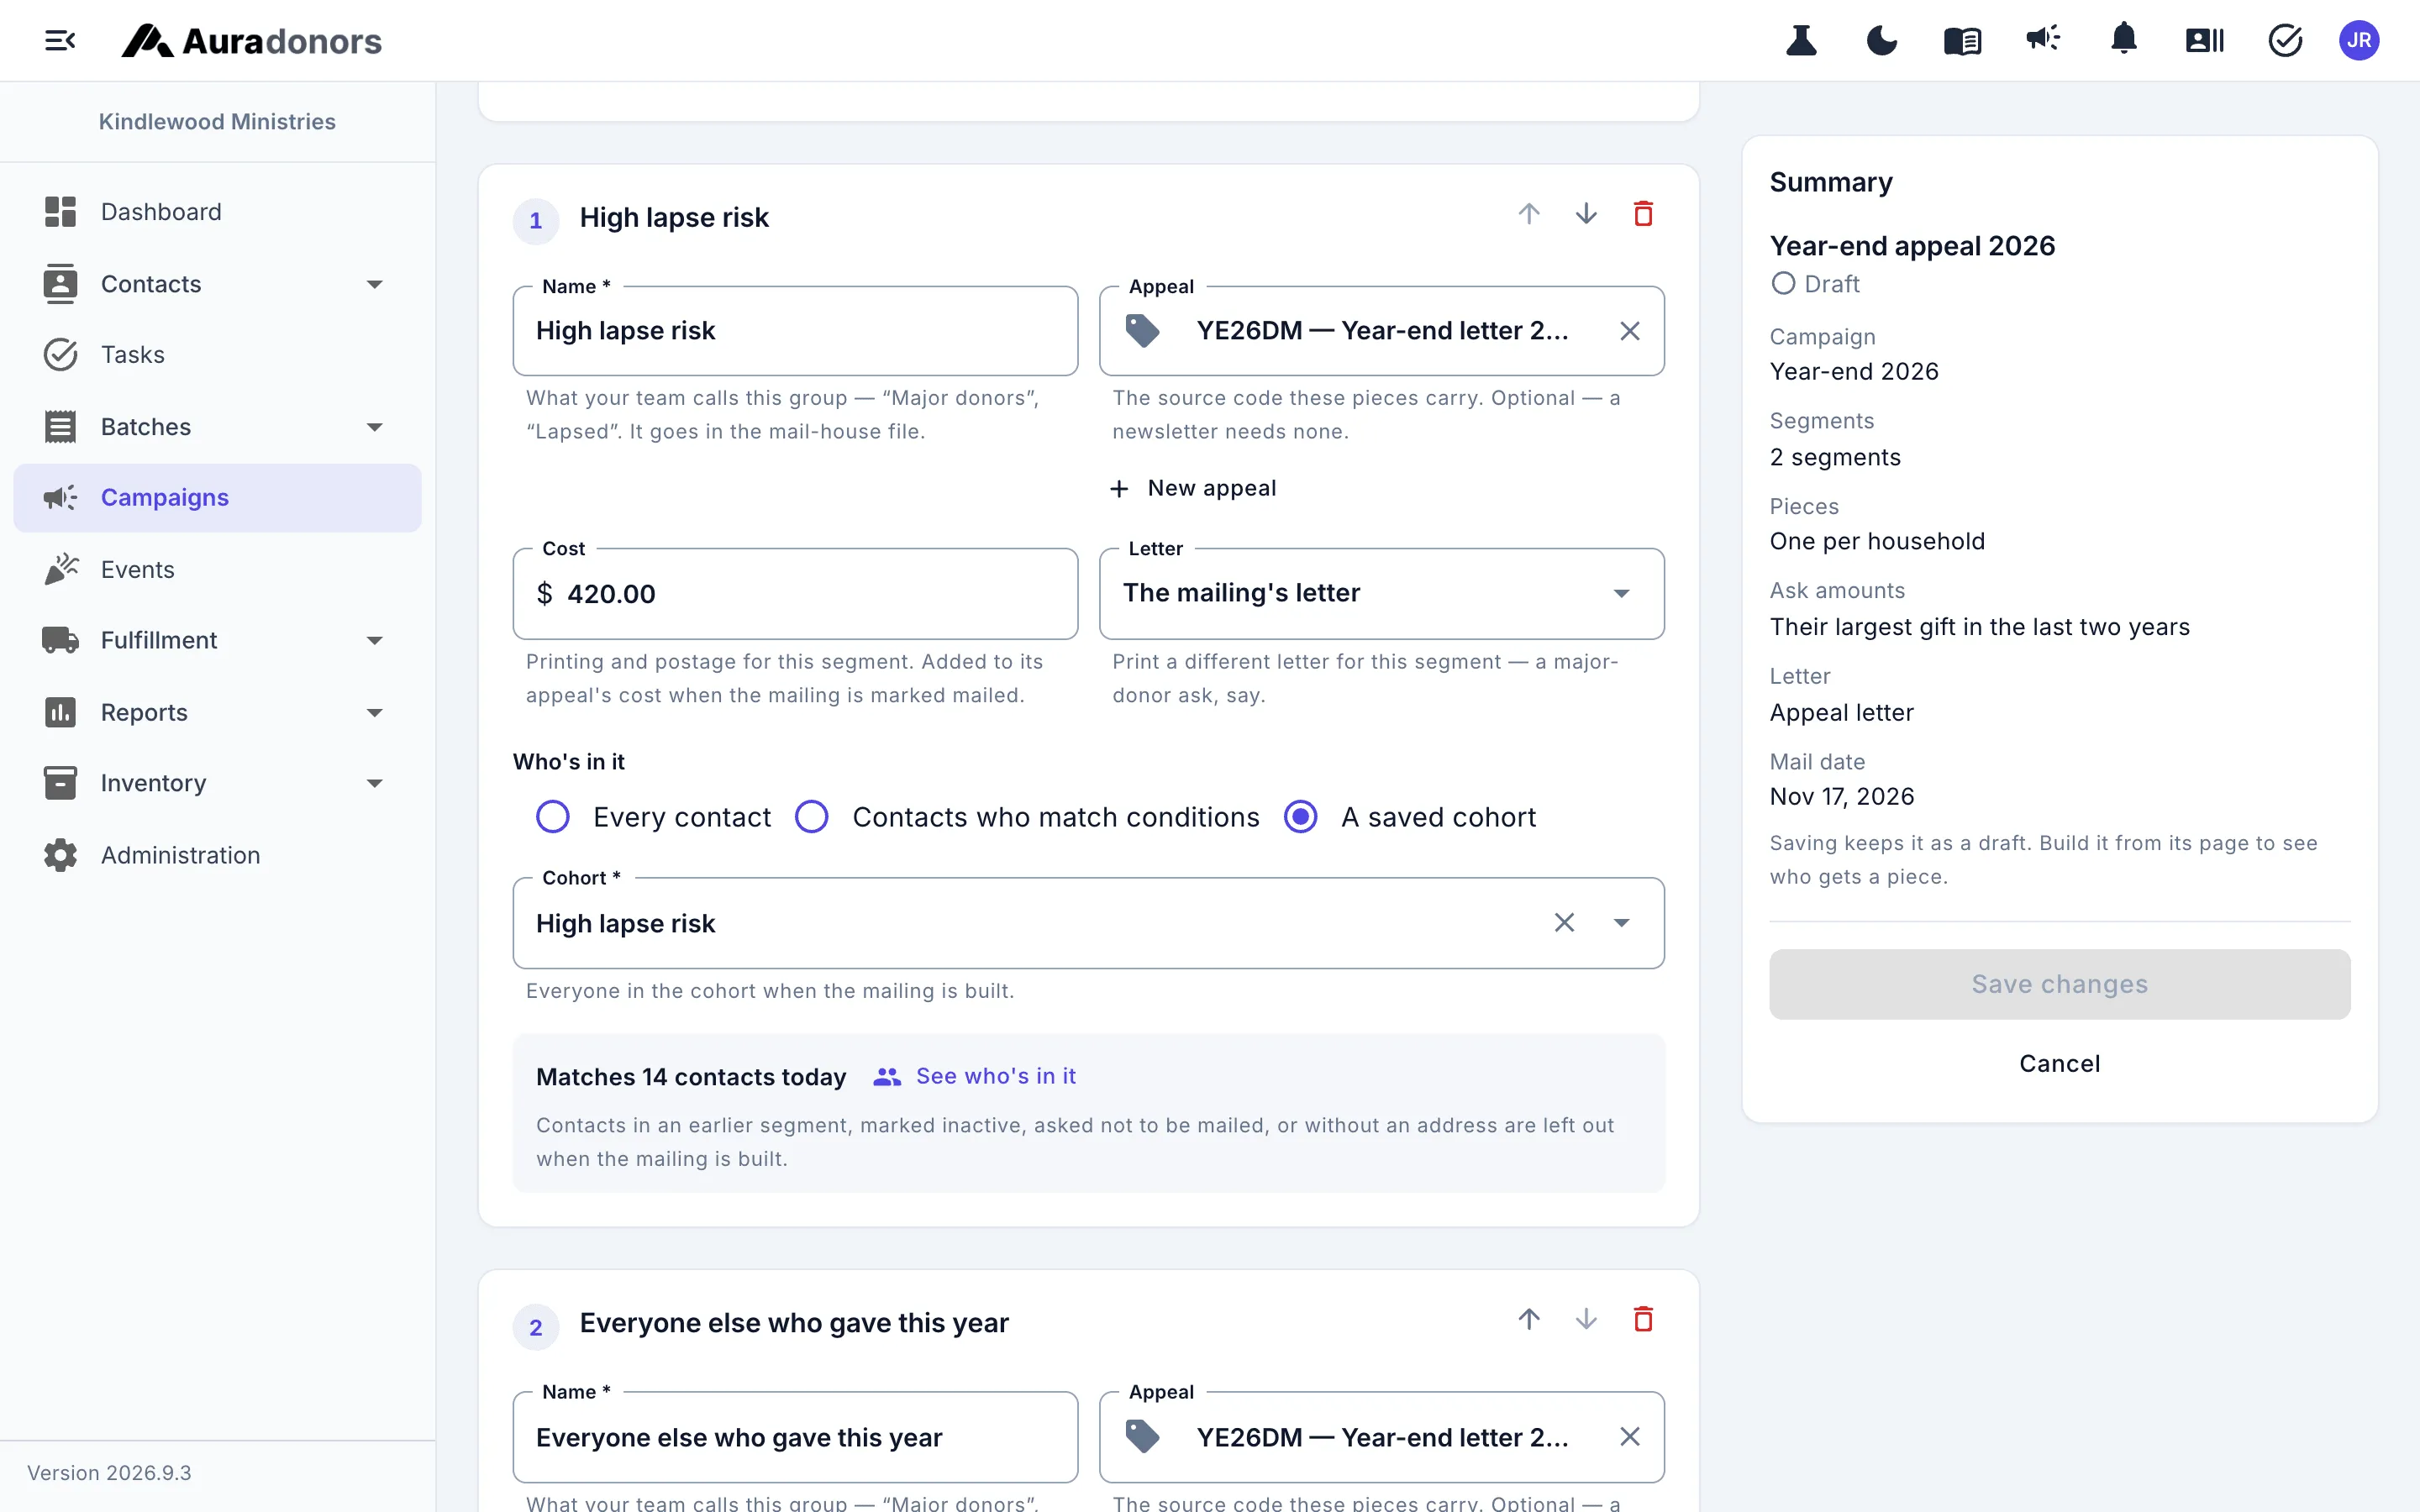
Task: Toggle dark mode moon icon
Action: pyautogui.click(x=1881, y=41)
